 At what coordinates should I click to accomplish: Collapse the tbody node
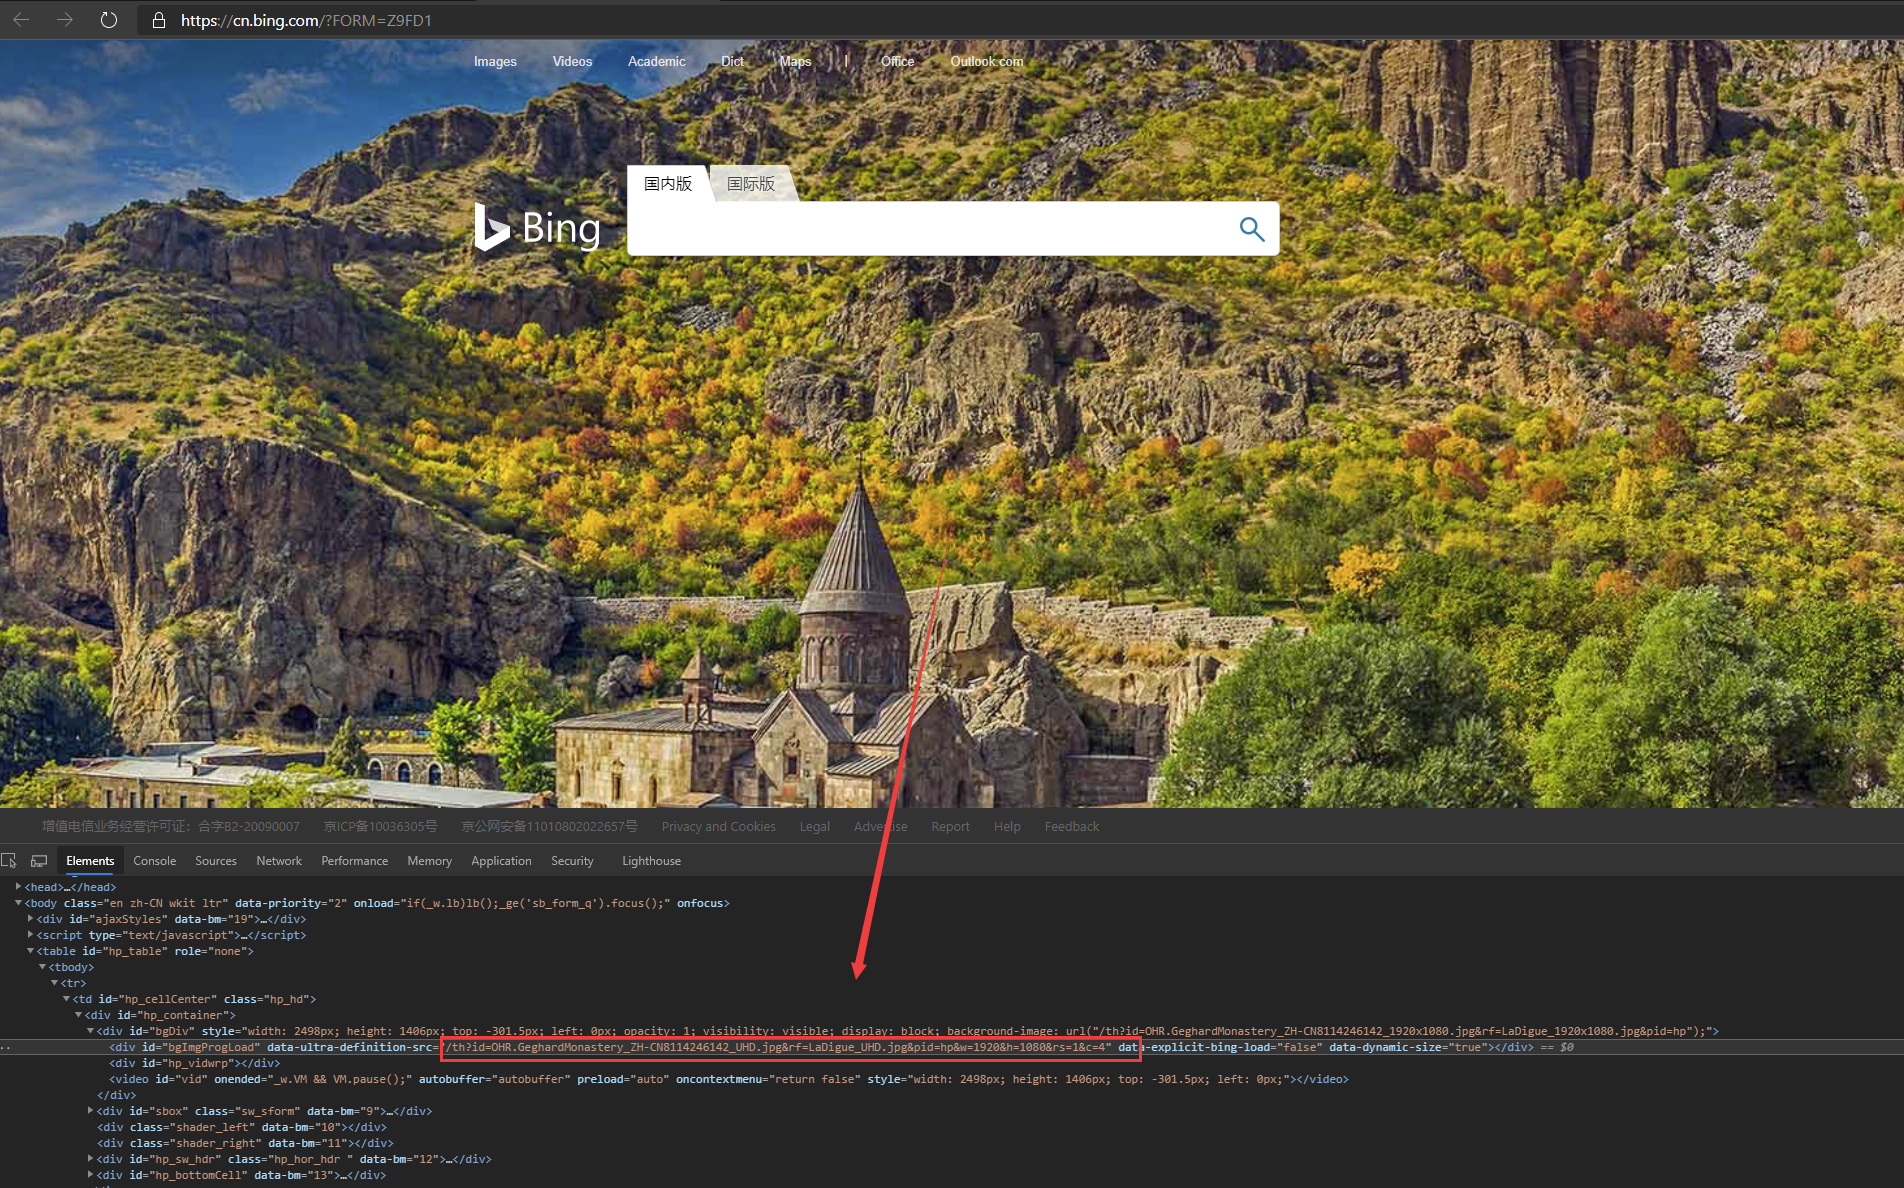tap(42, 967)
